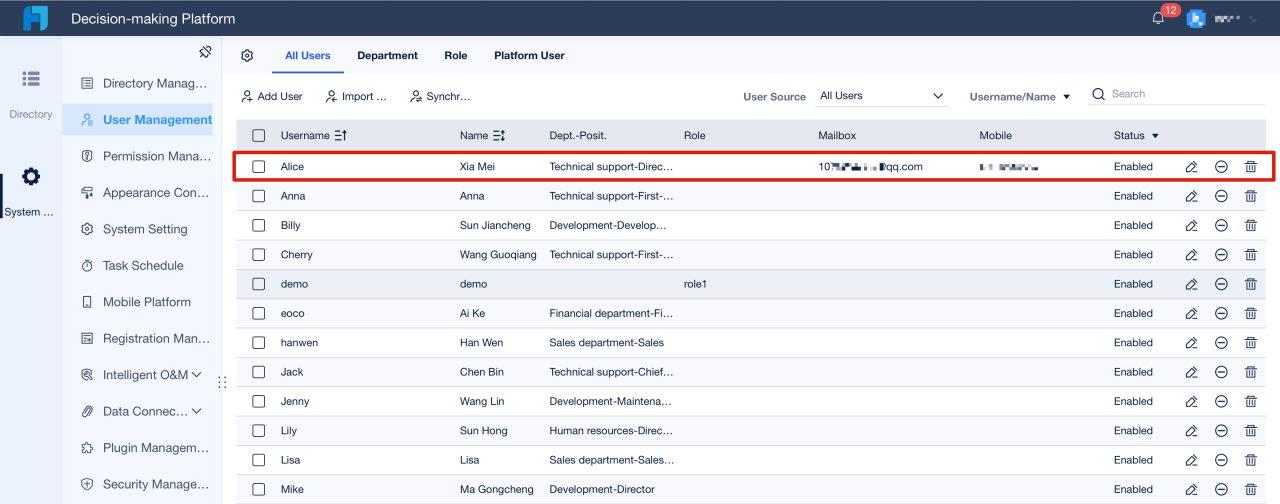This screenshot has width=1280, height=504.
Task: Sort by Name using the sort icon
Action: click(499, 135)
